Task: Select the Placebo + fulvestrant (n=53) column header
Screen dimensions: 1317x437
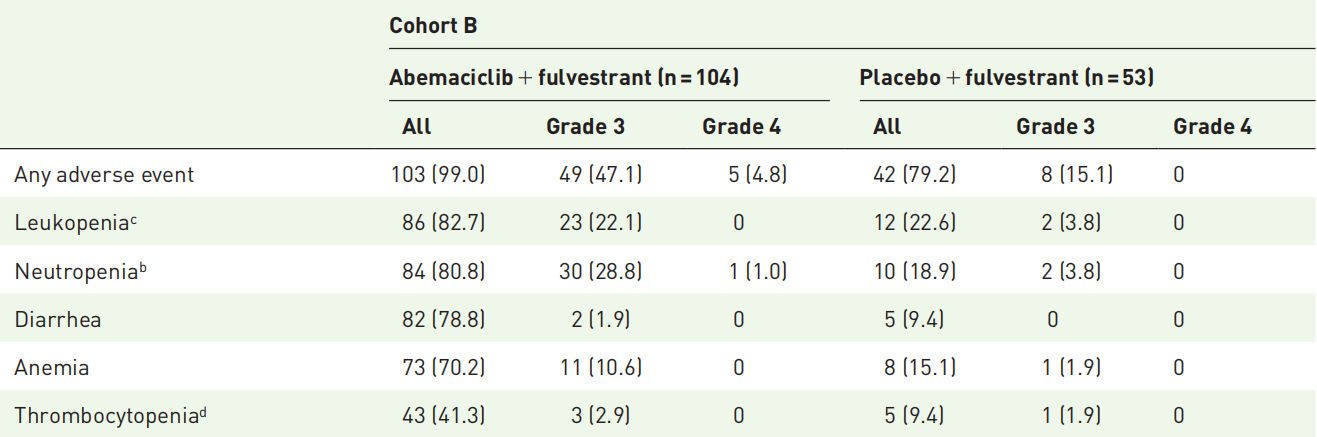Action: [1007, 76]
